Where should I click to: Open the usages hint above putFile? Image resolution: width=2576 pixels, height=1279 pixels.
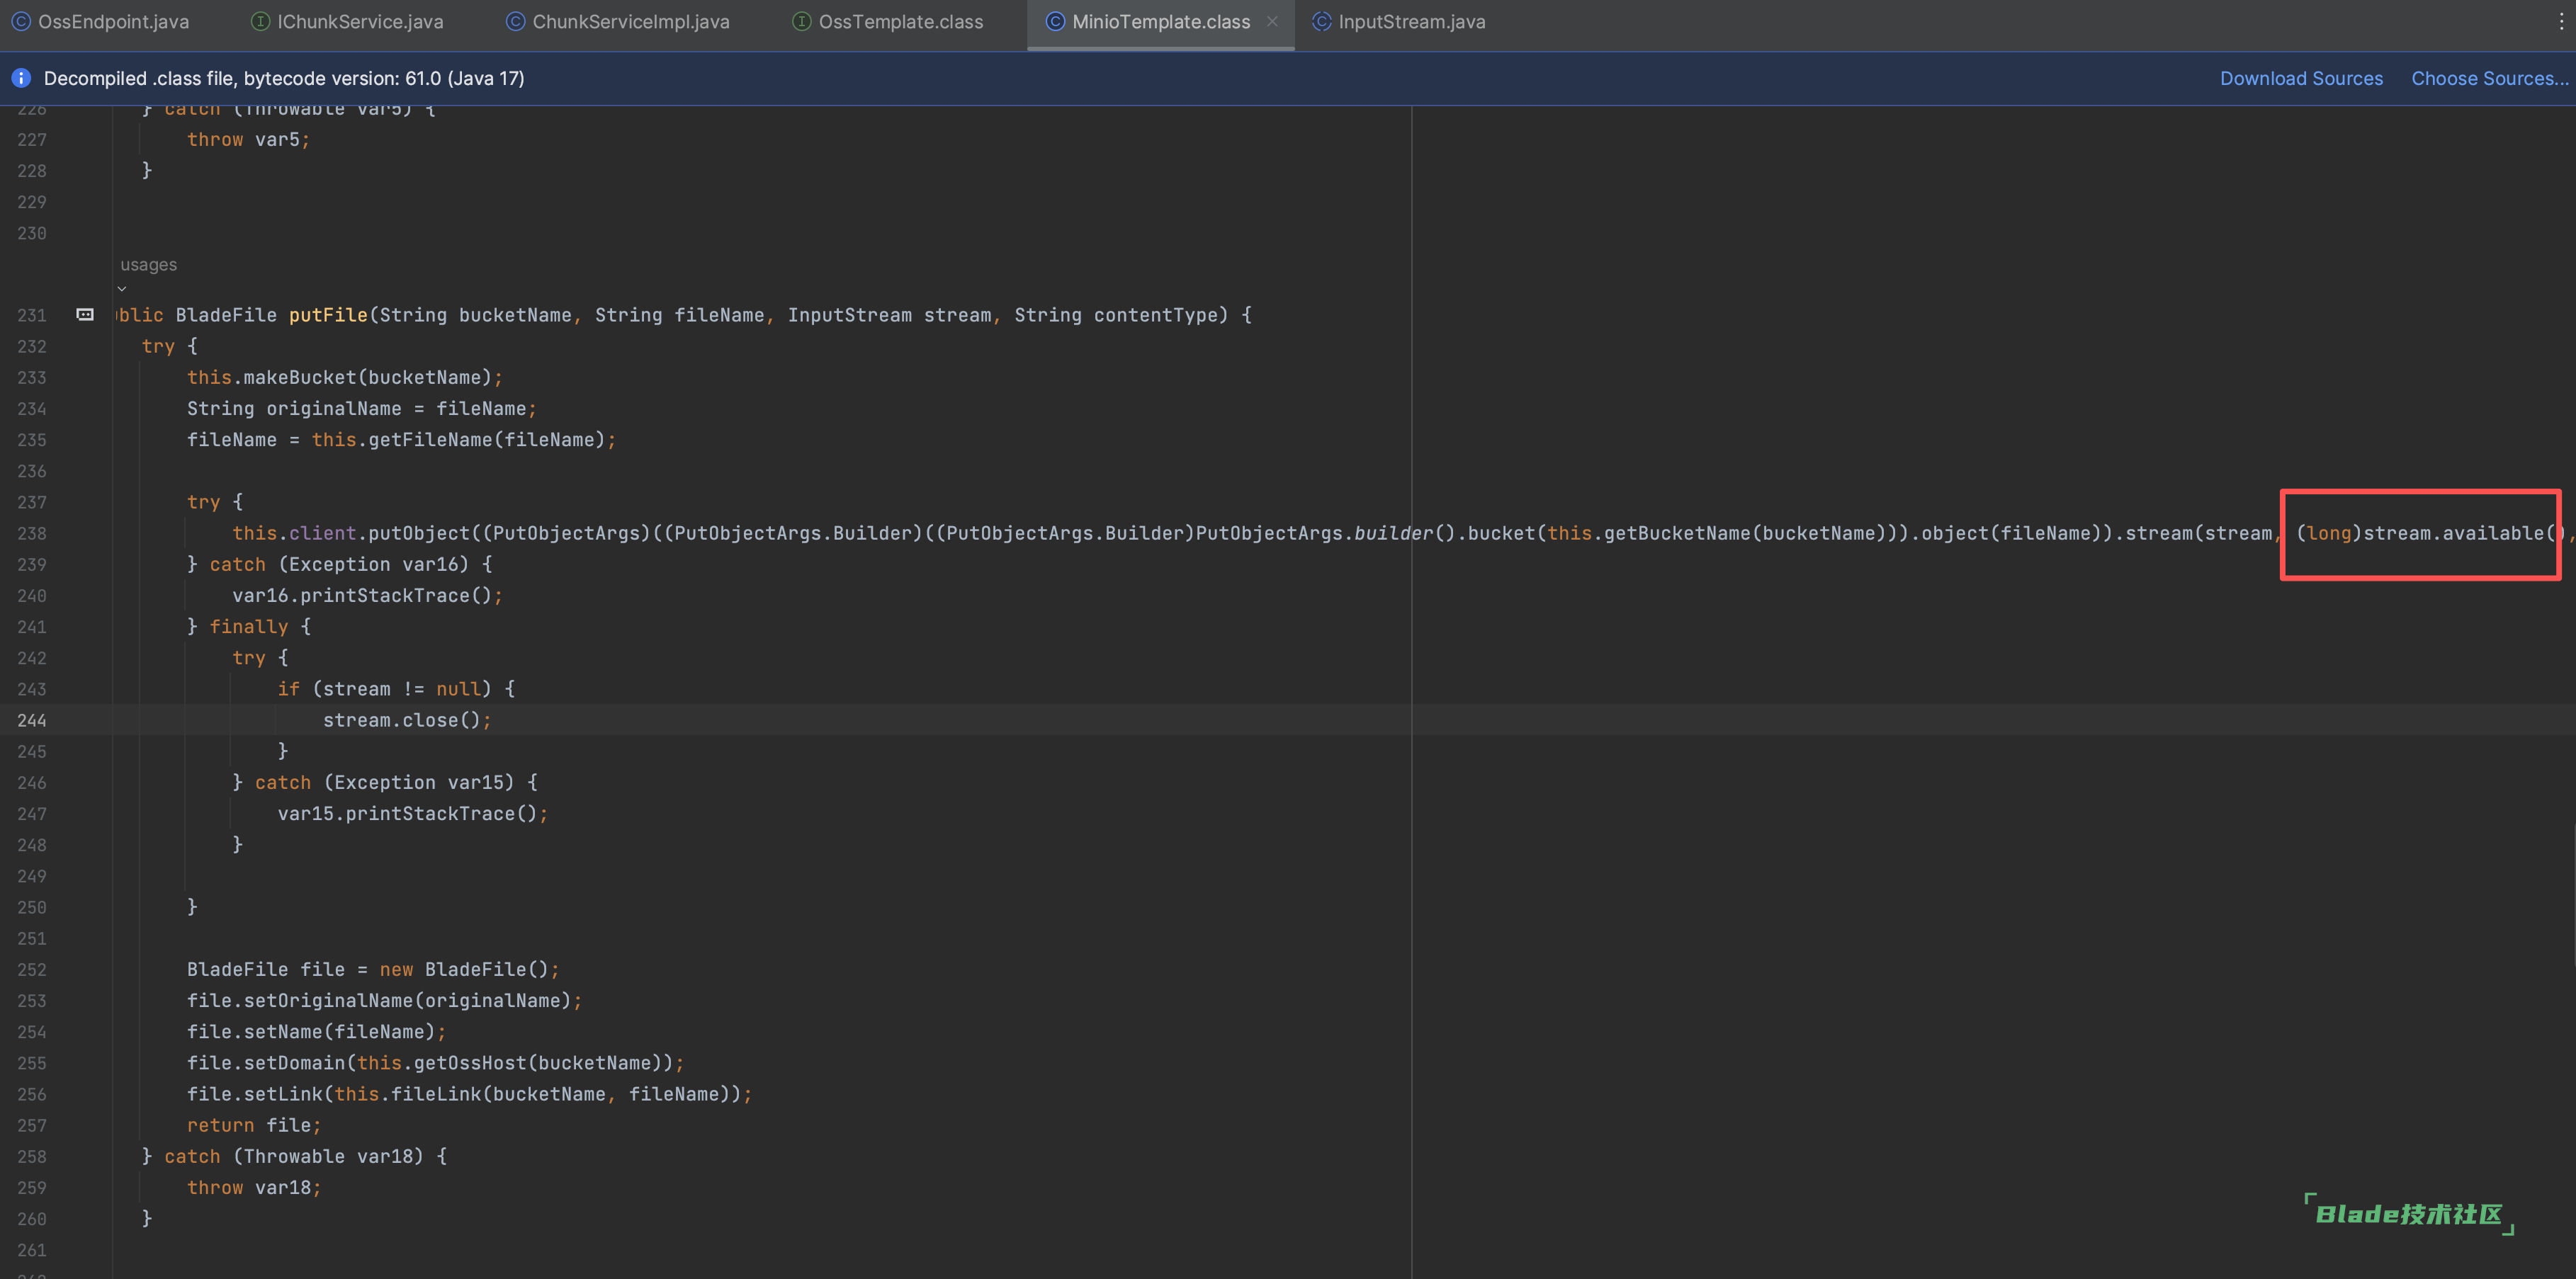click(x=148, y=265)
